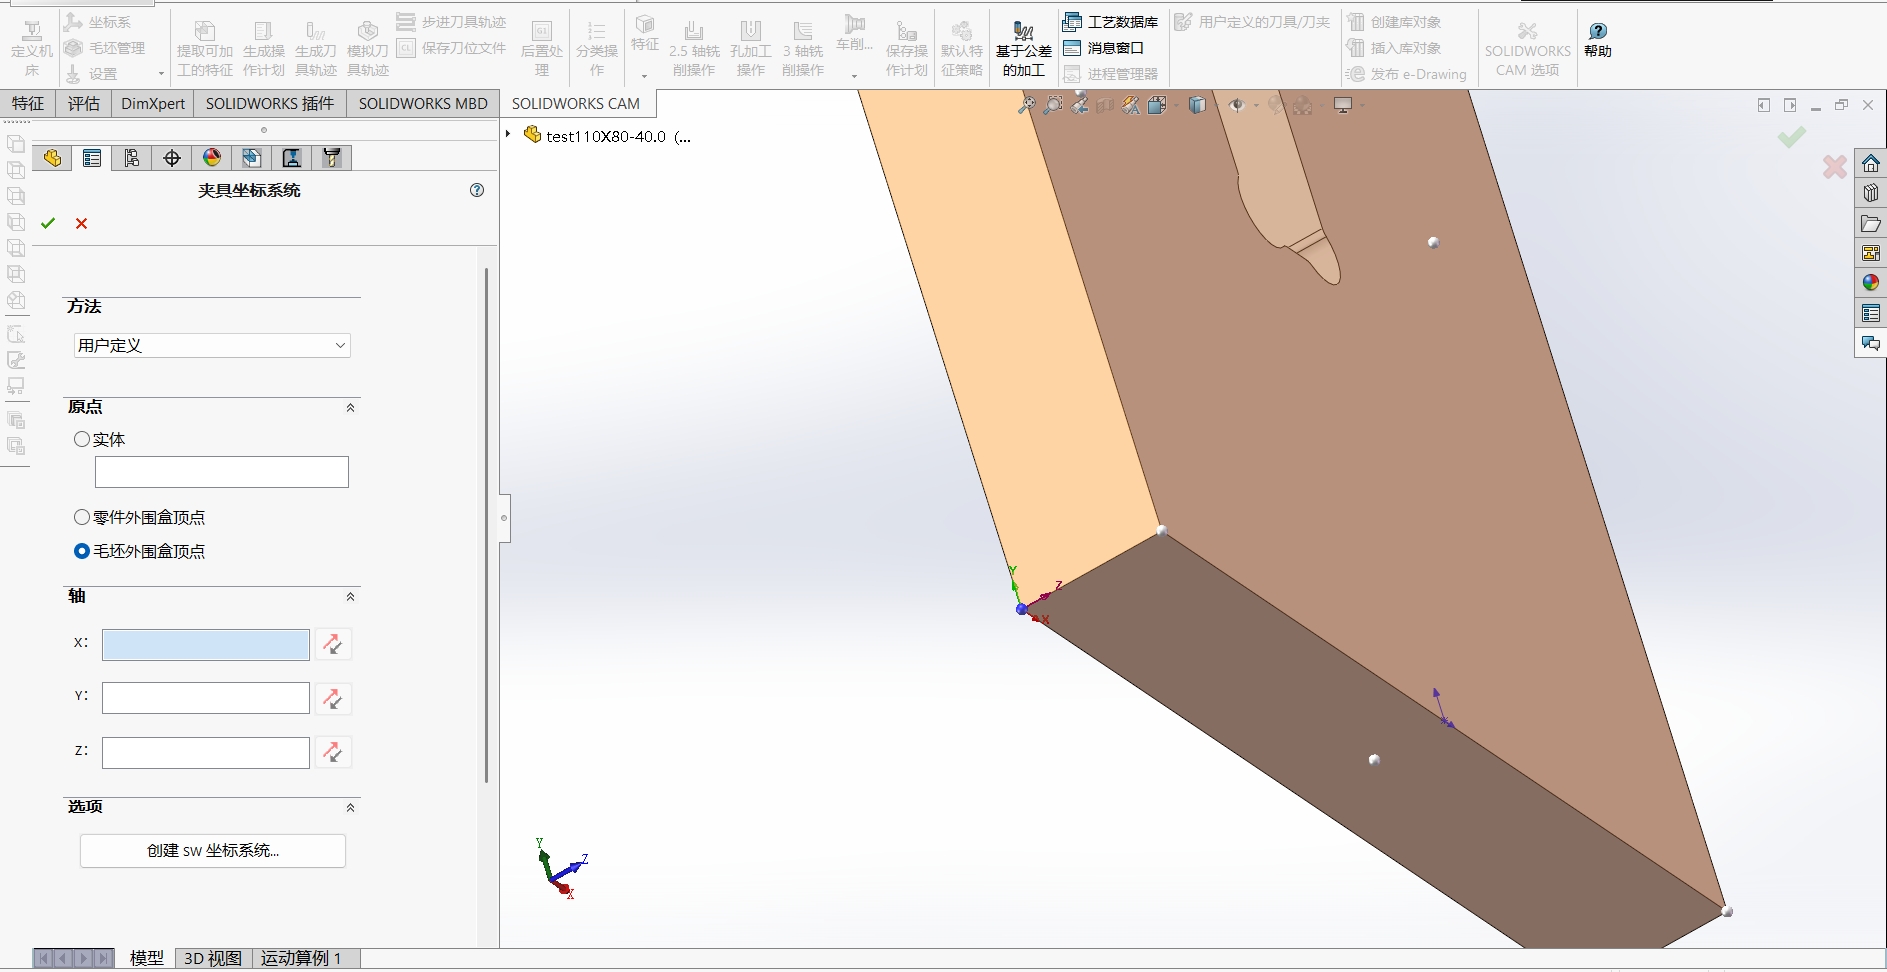This screenshot has width=1887, height=972.
Task: Collapse the 选项 options section
Action: point(350,808)
